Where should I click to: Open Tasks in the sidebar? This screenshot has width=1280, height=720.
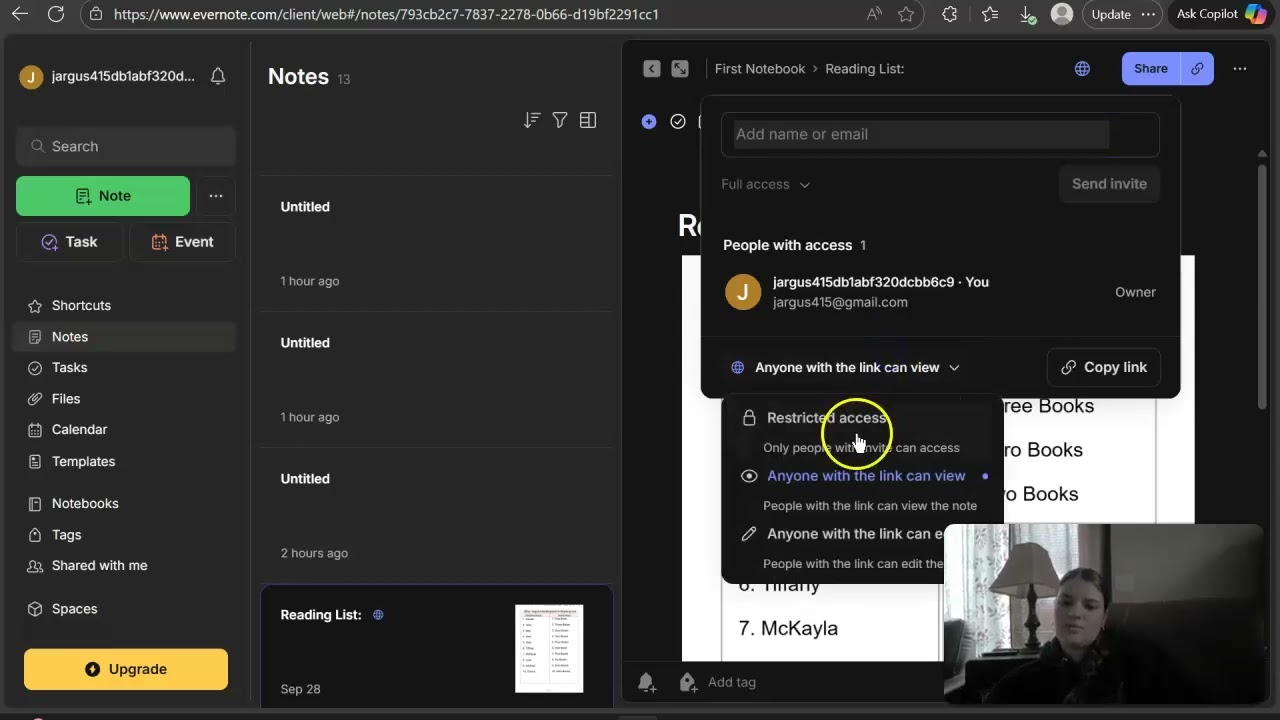(125, 367)
